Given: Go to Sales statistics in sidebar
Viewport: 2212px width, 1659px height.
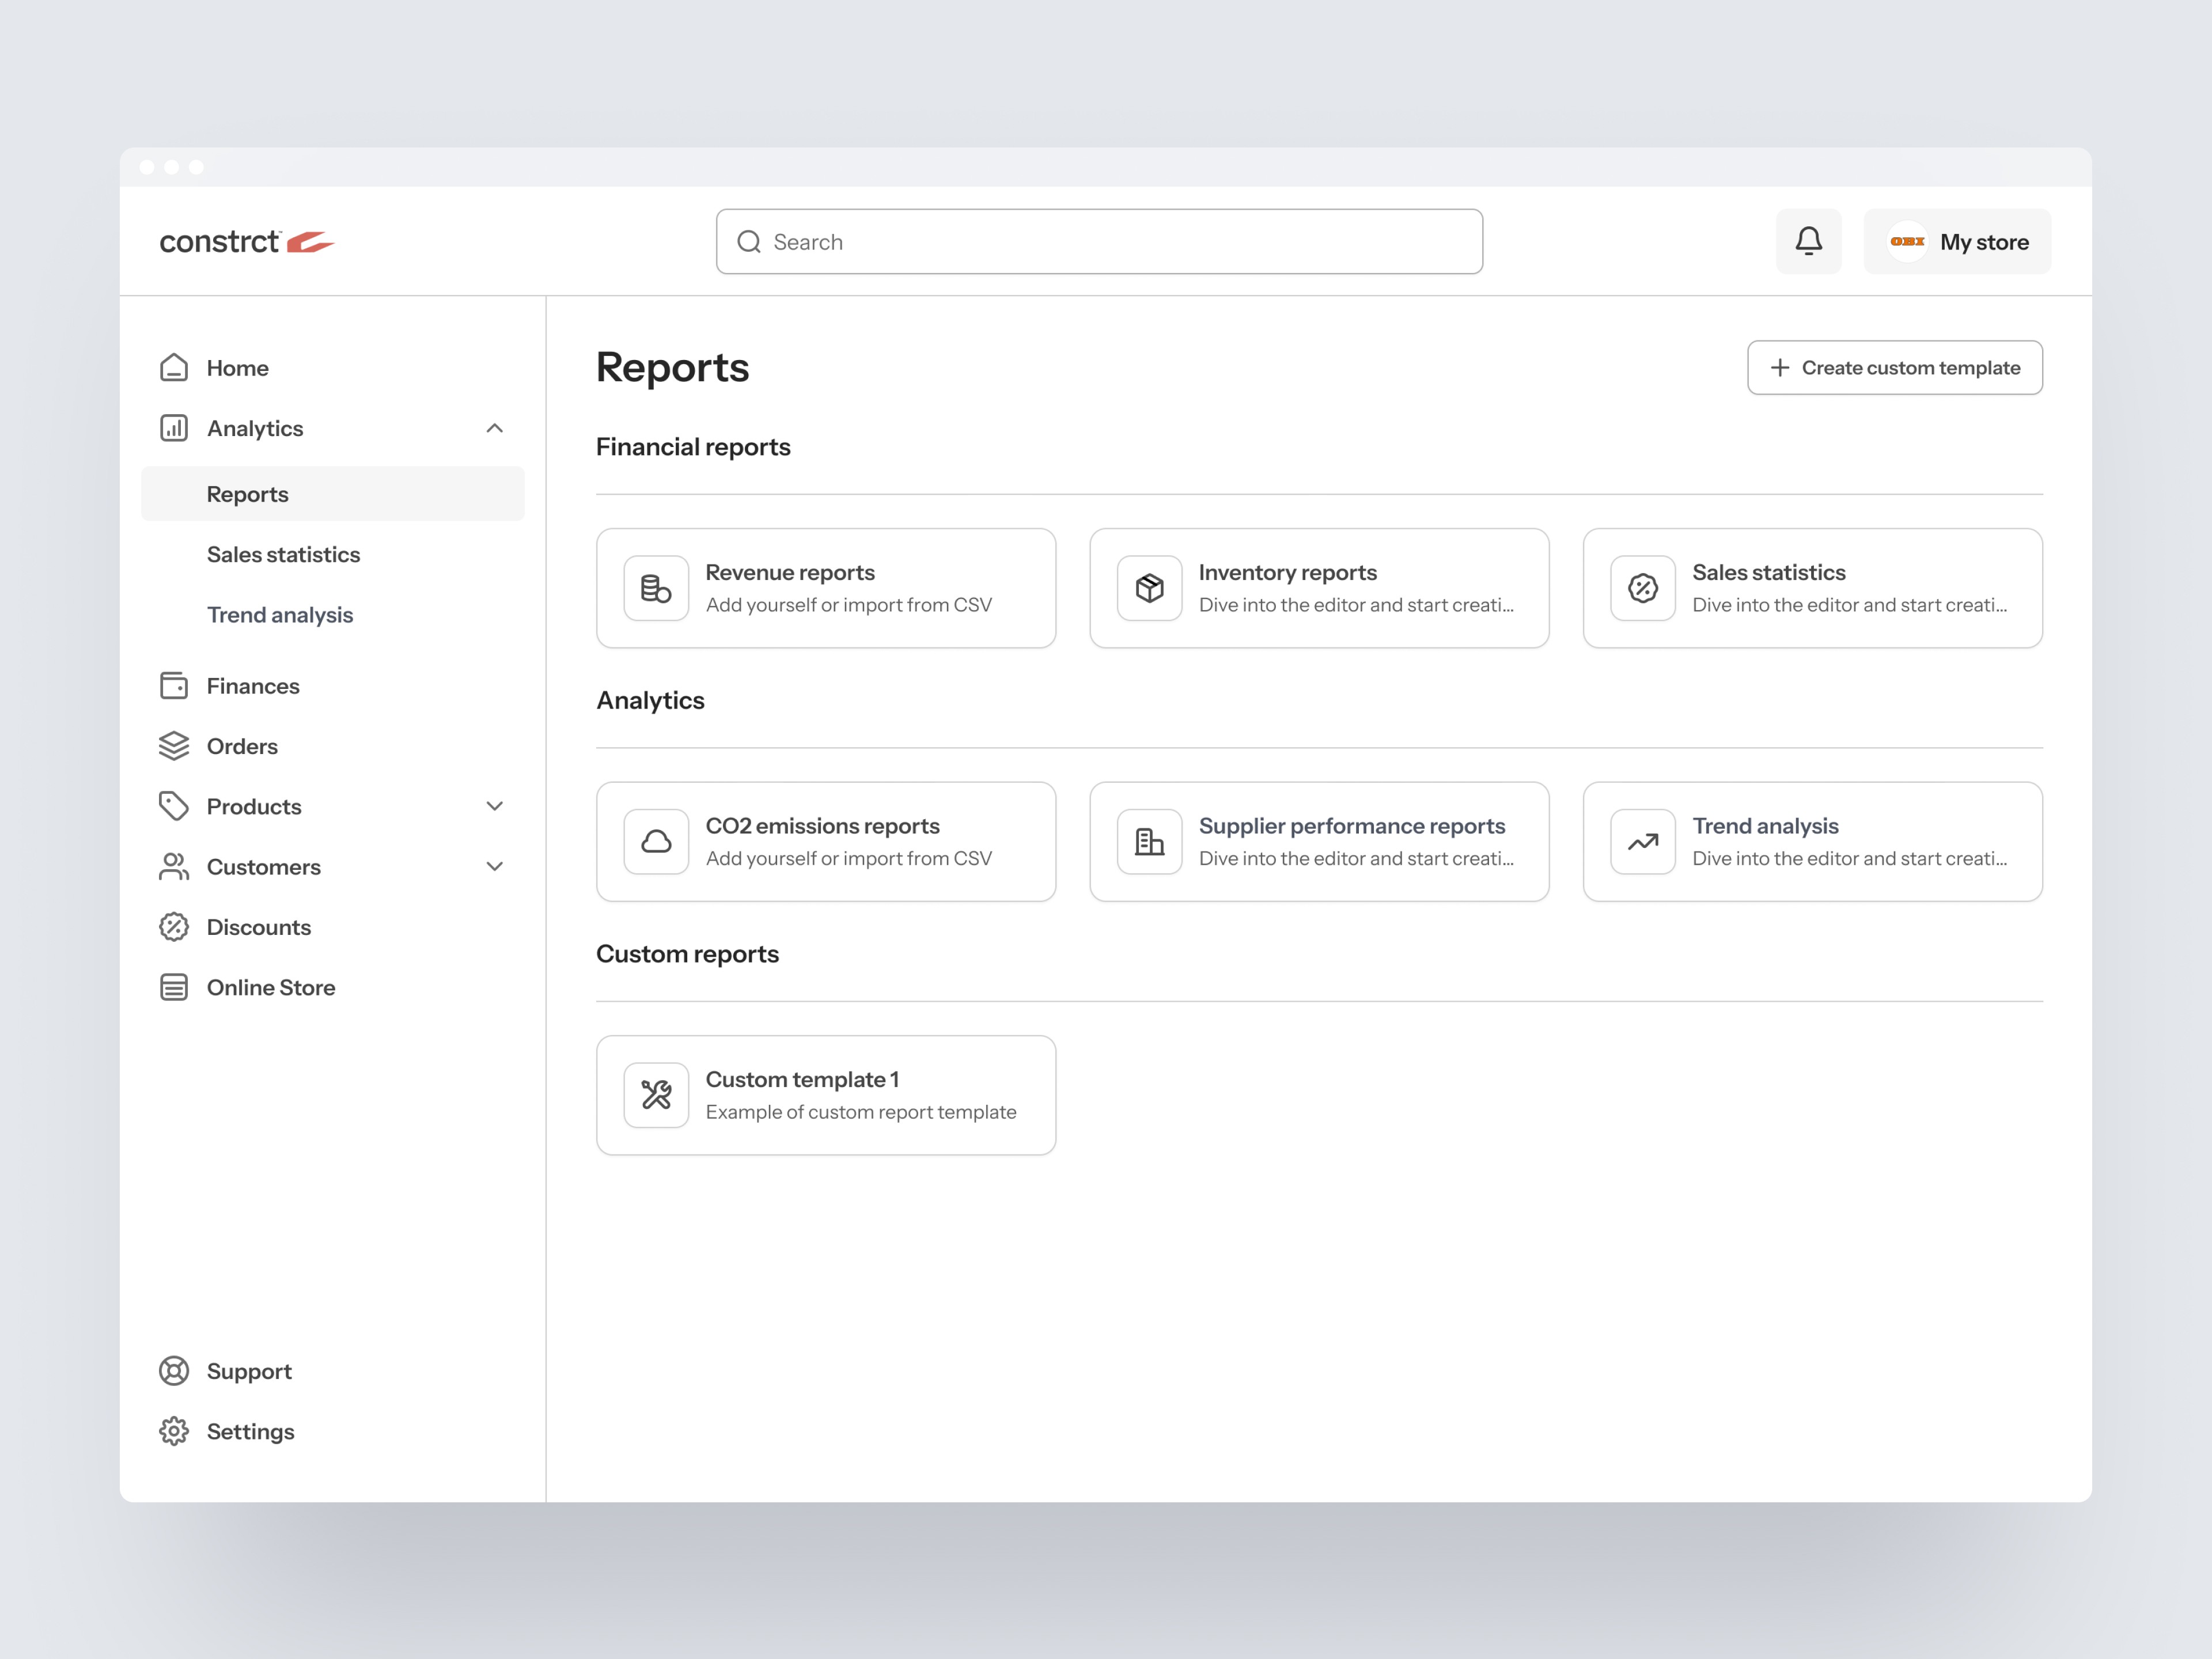Looking at the screenshot, I should (x=283, y=554).
